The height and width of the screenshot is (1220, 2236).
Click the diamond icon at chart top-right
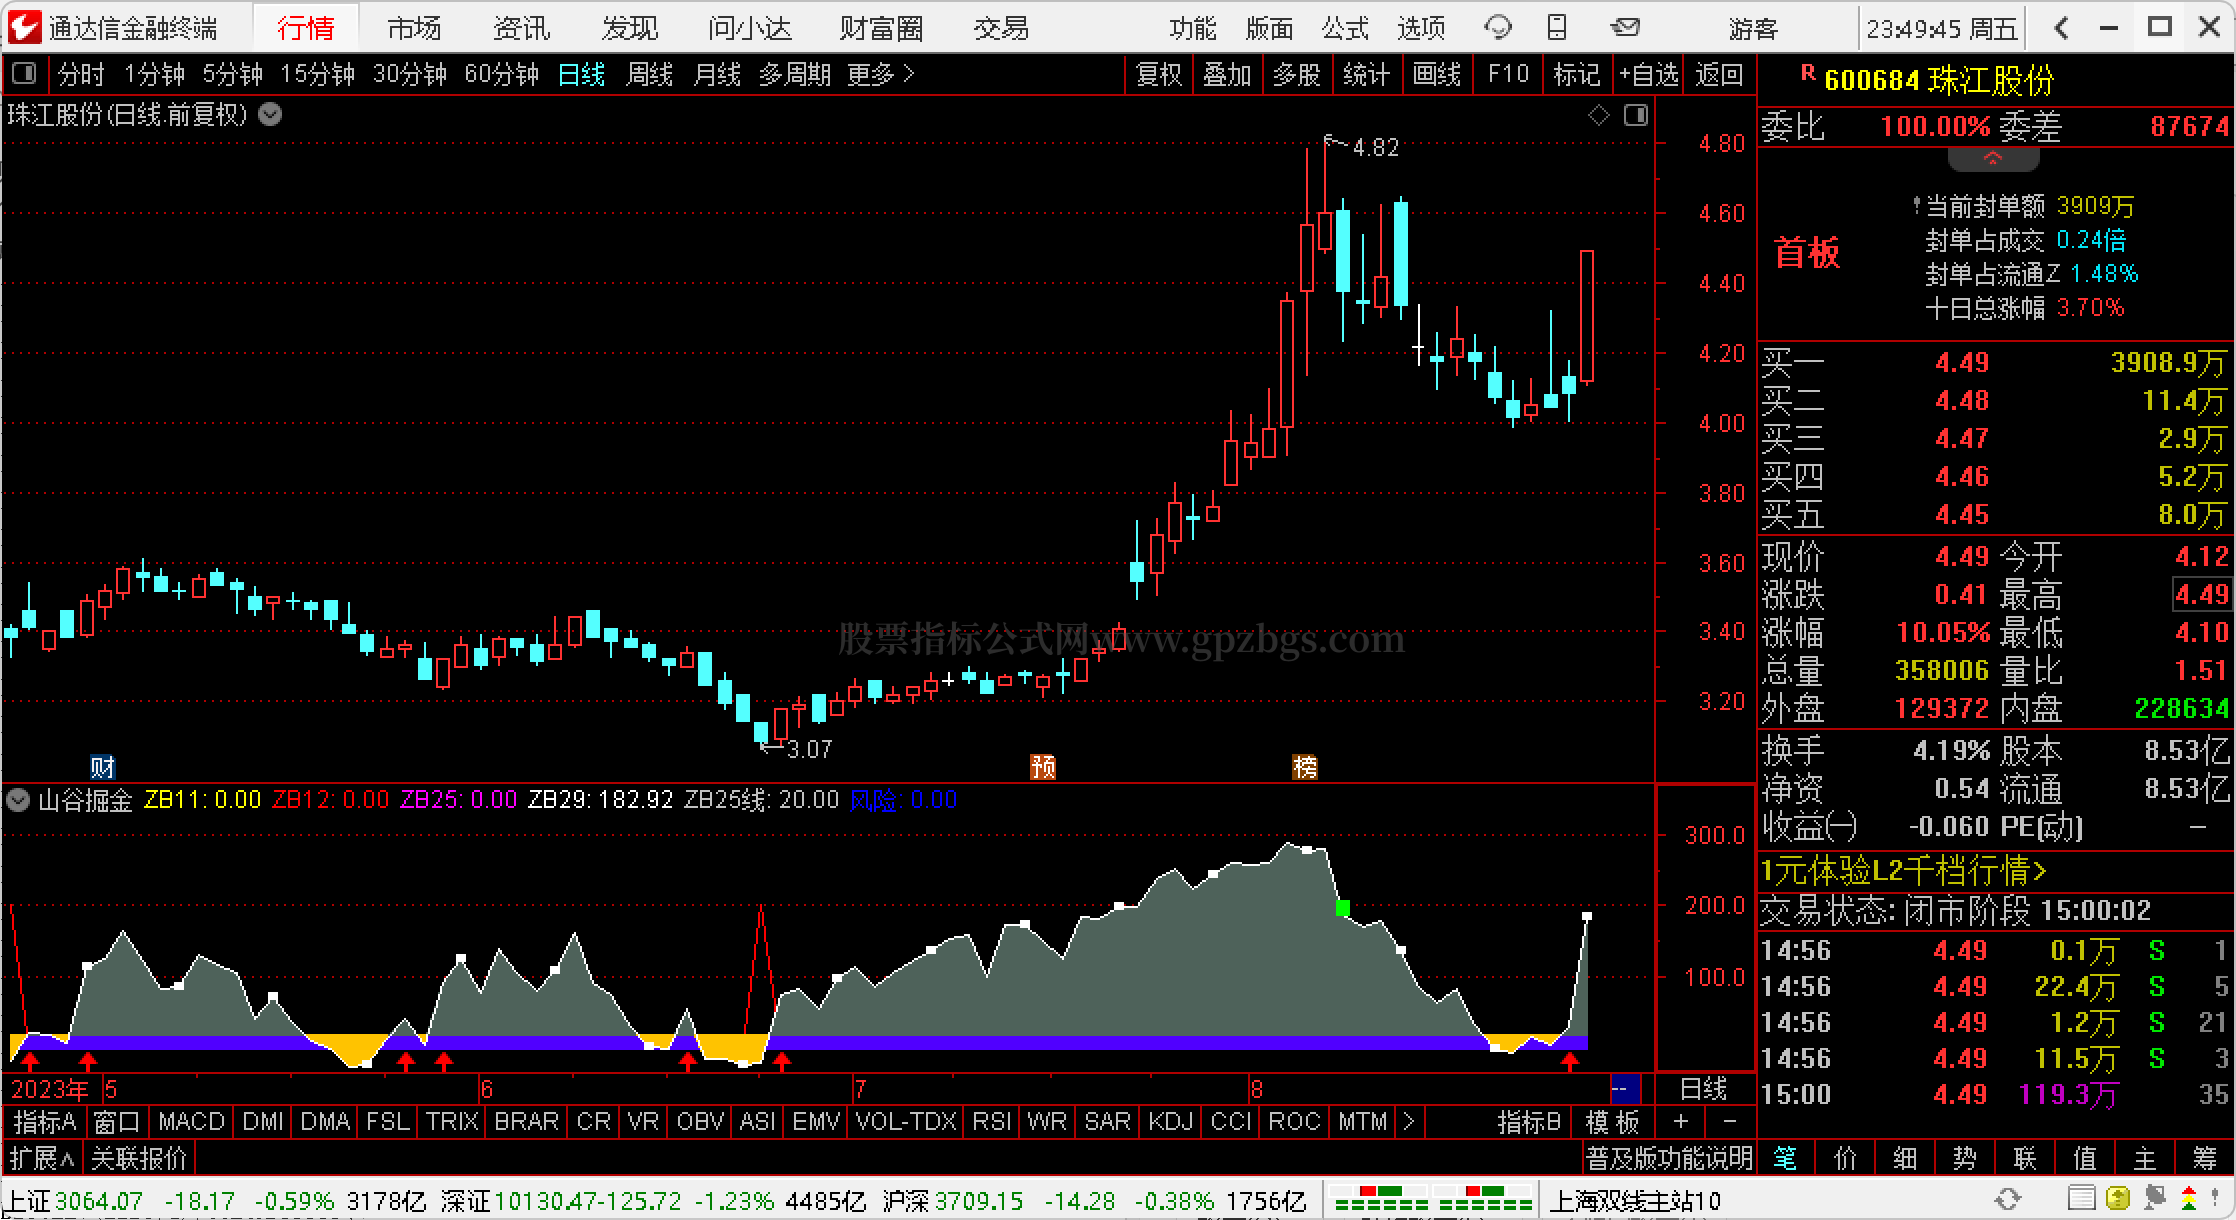point(1598,115)
